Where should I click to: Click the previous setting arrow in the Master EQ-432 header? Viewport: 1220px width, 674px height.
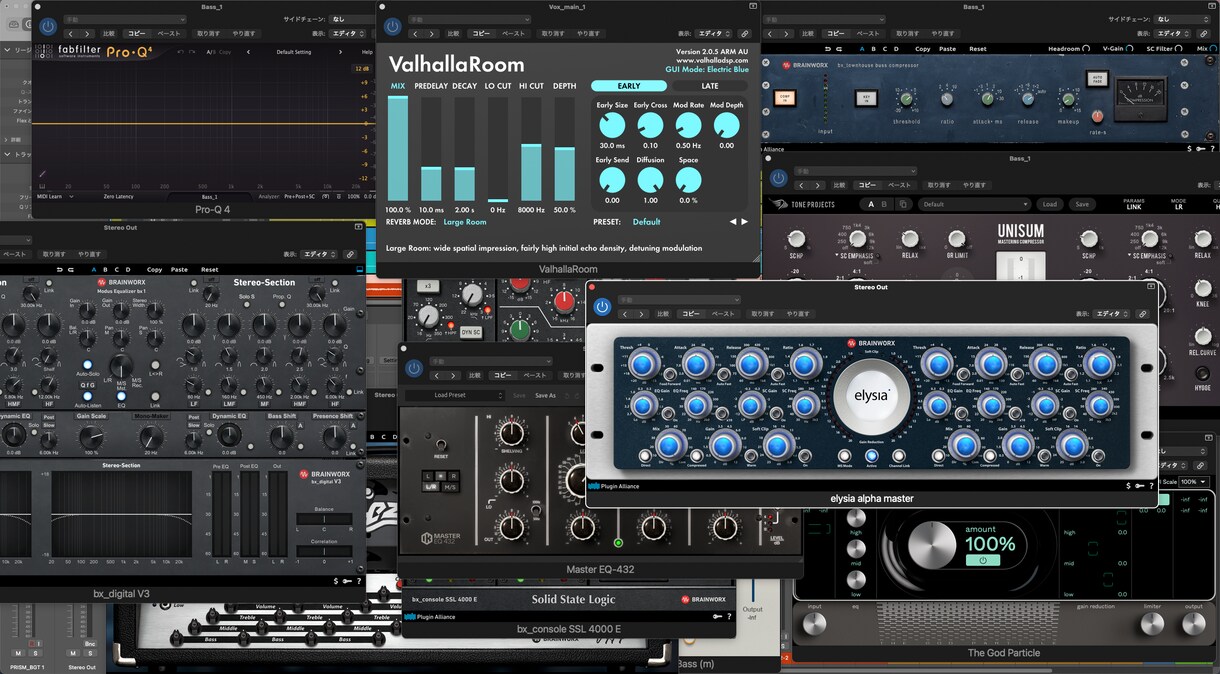point(439,375)
